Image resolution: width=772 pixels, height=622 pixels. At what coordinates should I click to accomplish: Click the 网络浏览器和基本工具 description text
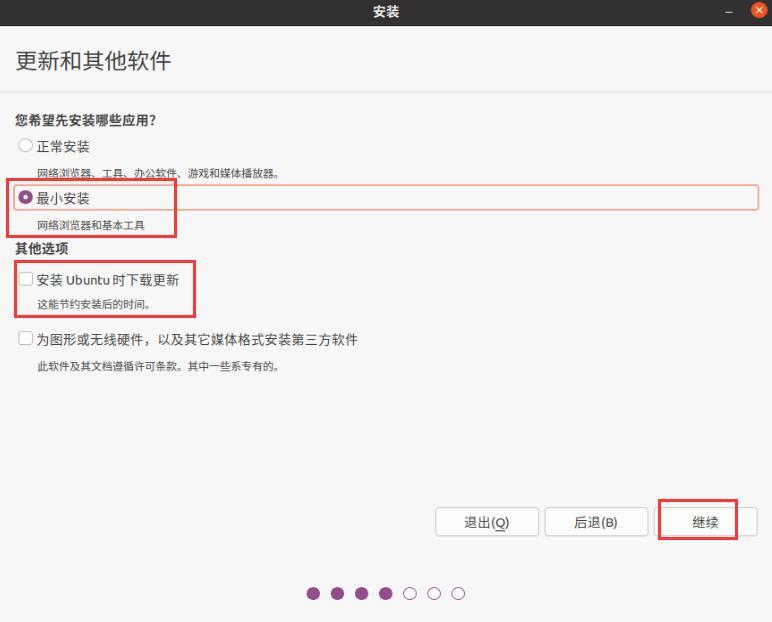coord(91,225)
